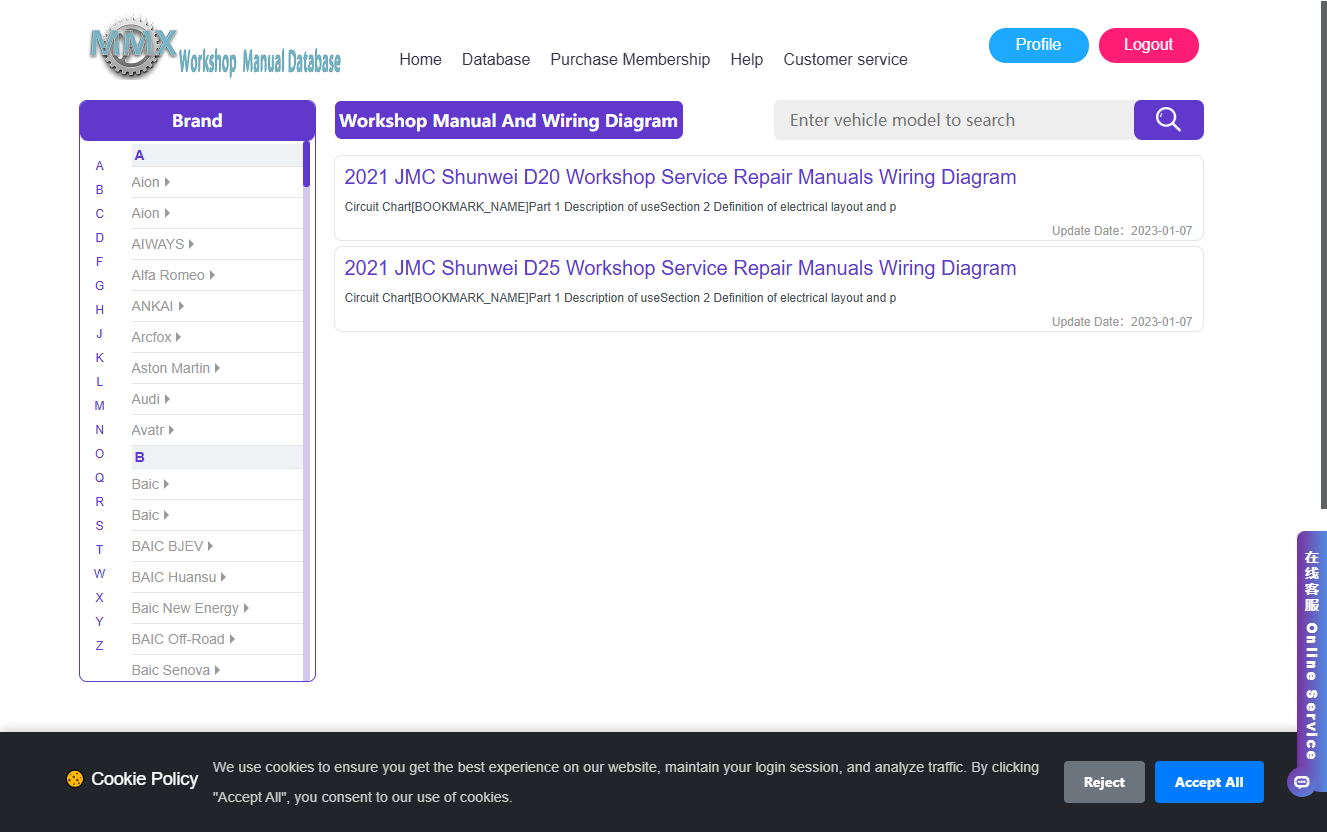Viewport: 1327px width, 832px height.
Task: Click the vehicle model search field
Action: 954,120
